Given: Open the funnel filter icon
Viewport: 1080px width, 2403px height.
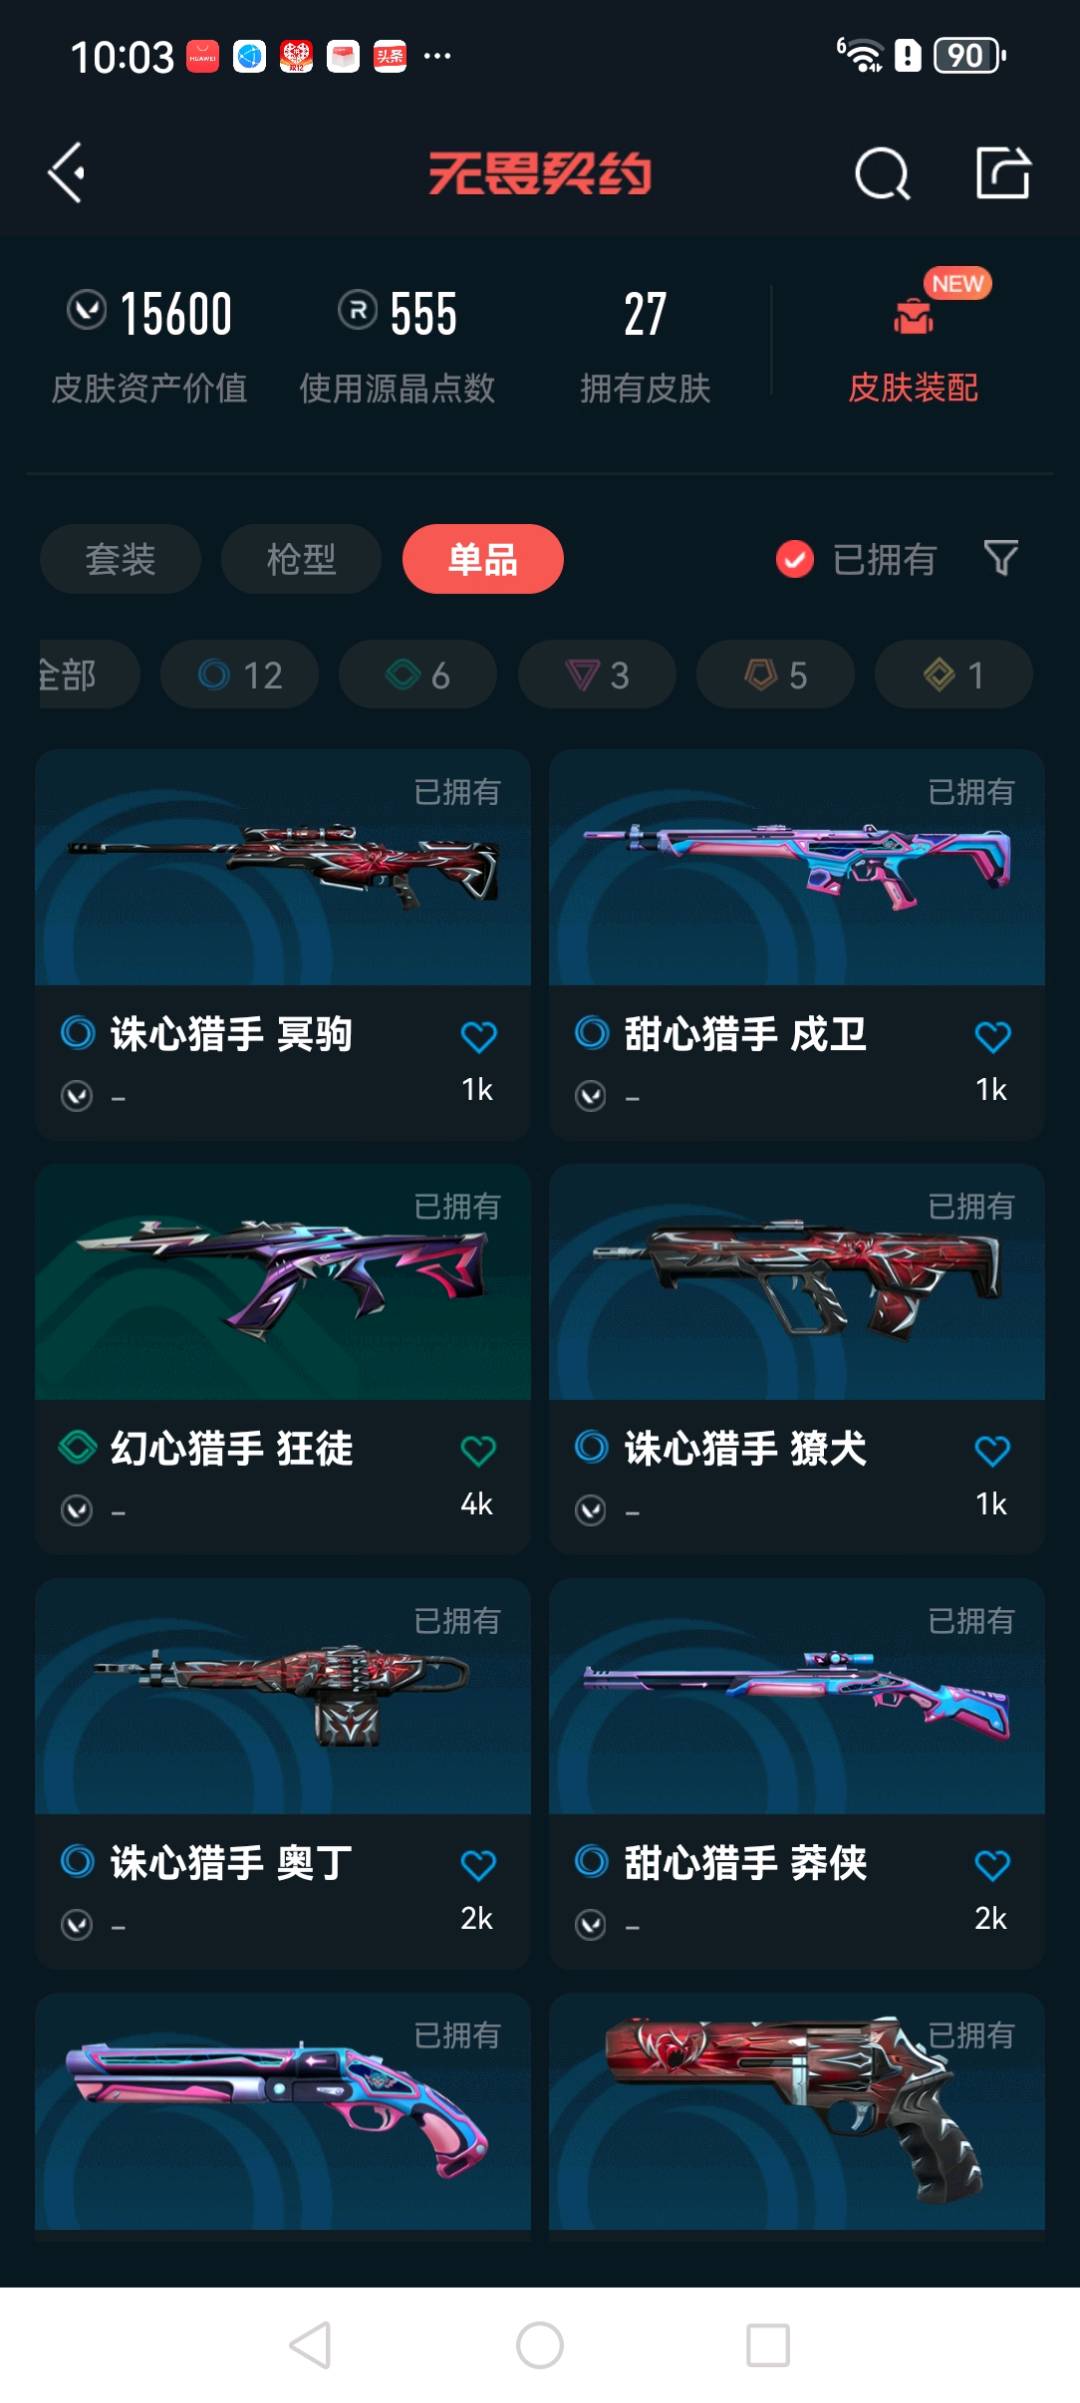Looking at the screenshot, I should 1001,558.
